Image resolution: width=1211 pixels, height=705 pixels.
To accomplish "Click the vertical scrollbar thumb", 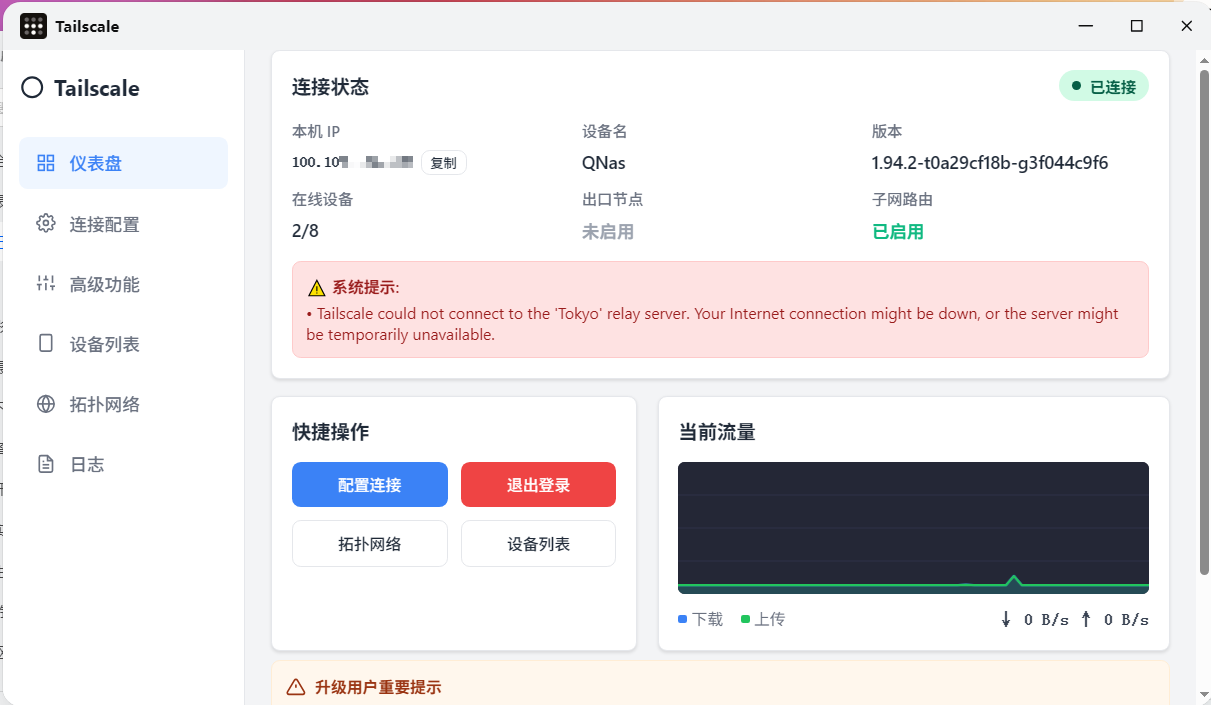I will coord(1203,320).
